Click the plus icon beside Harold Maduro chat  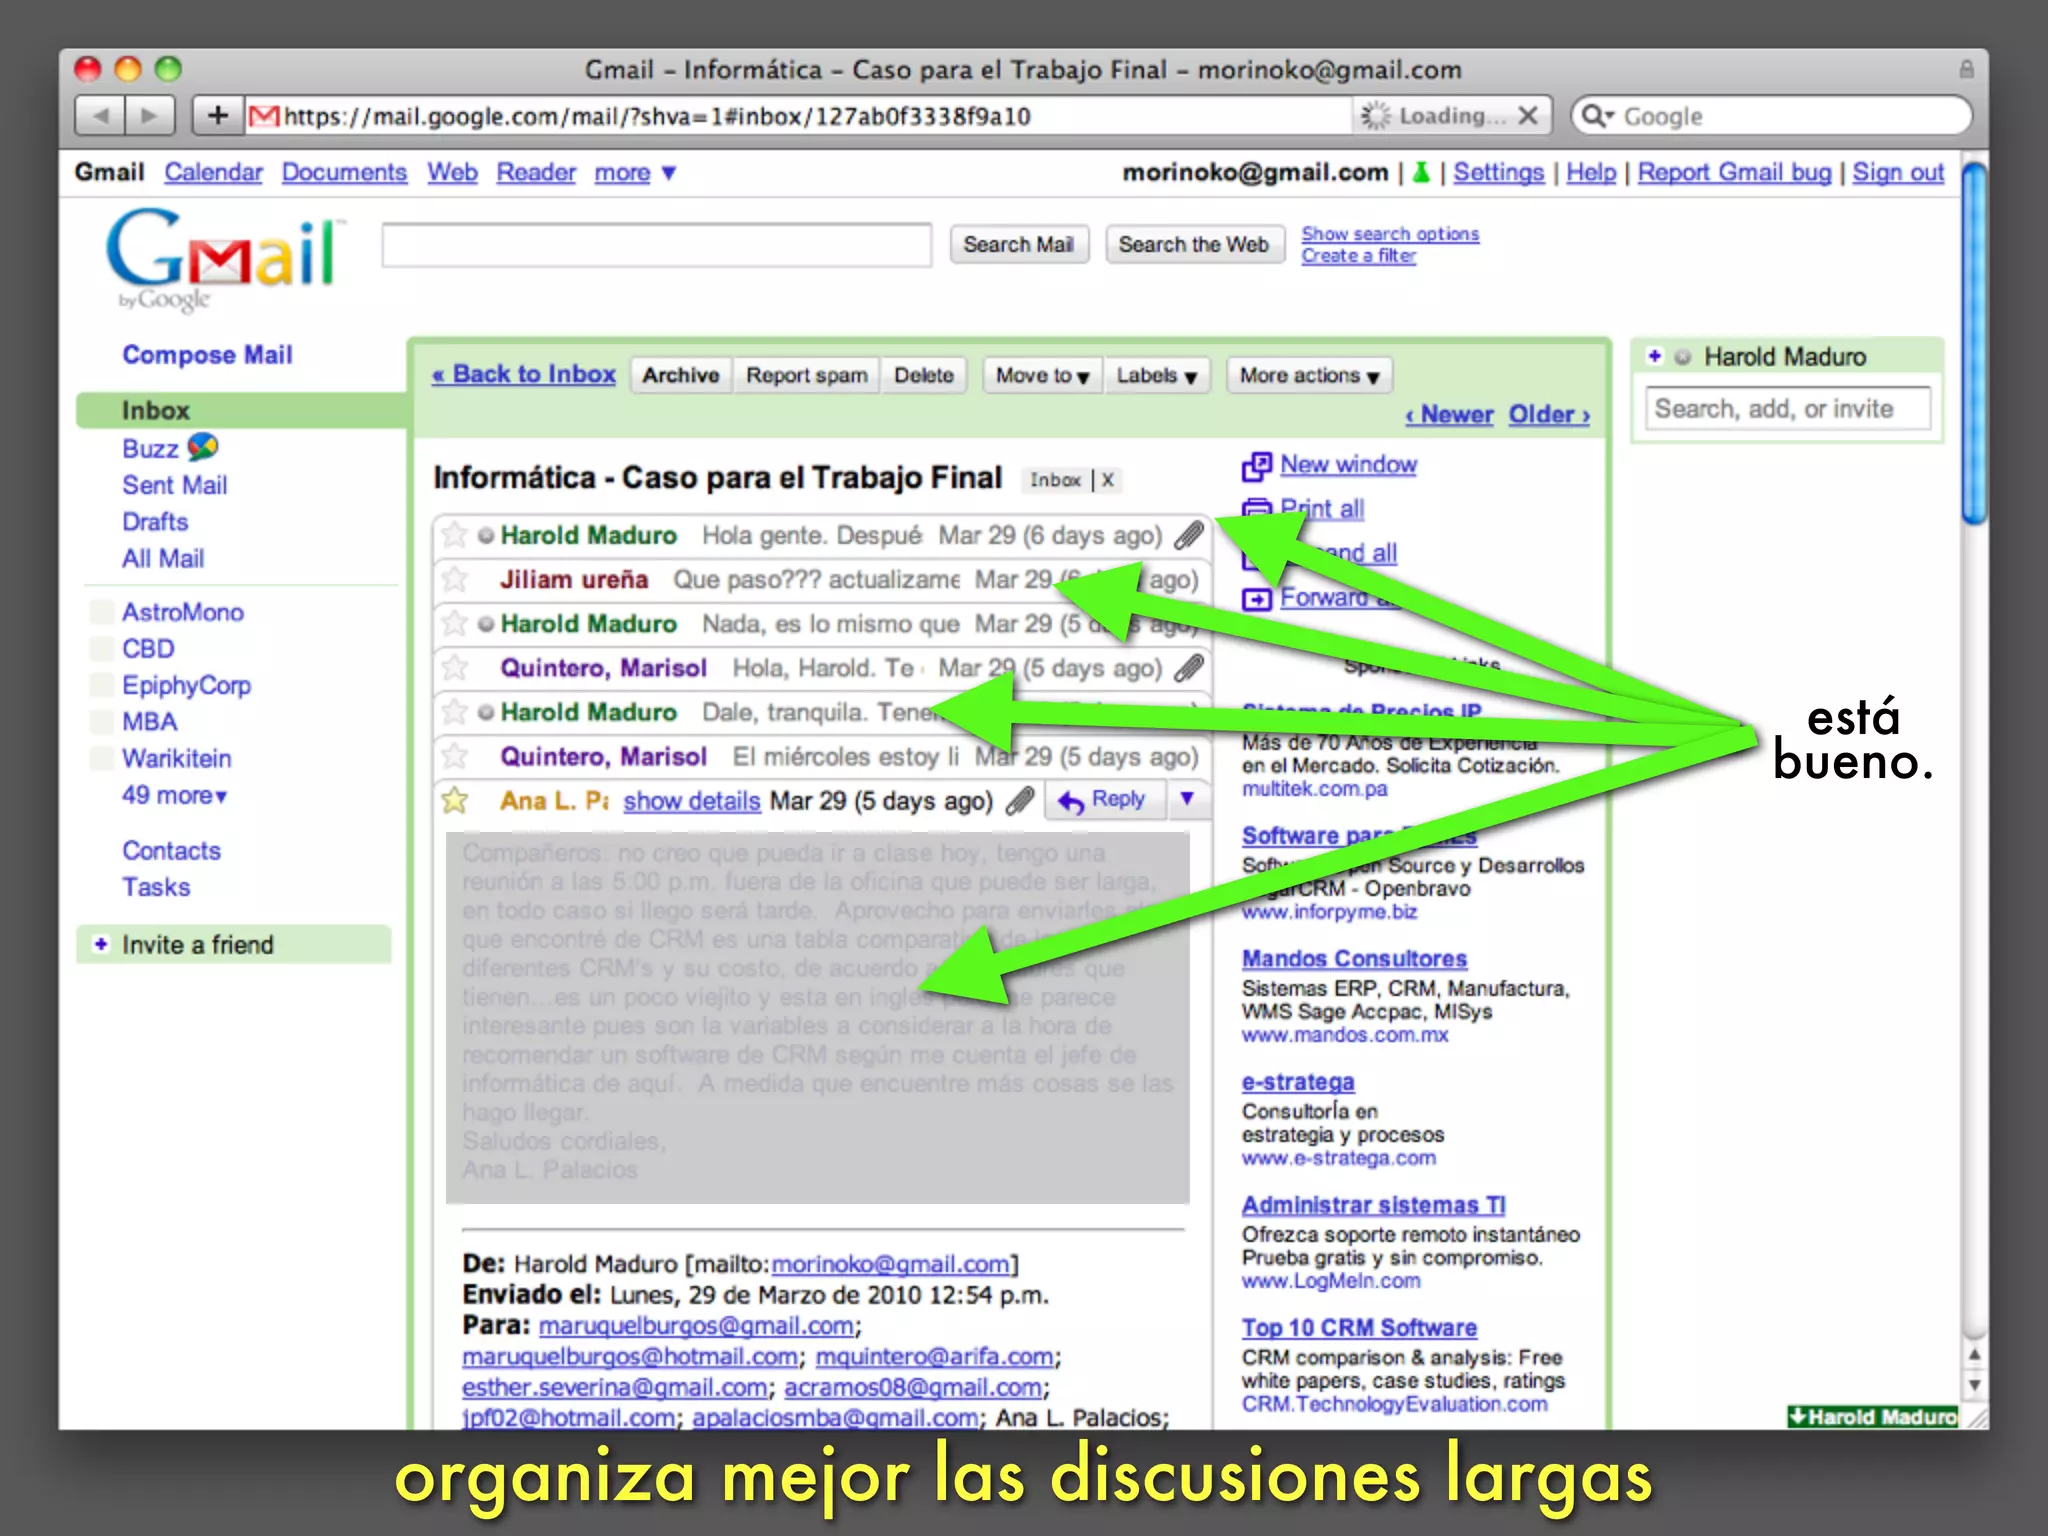(x=1655, y=356)
